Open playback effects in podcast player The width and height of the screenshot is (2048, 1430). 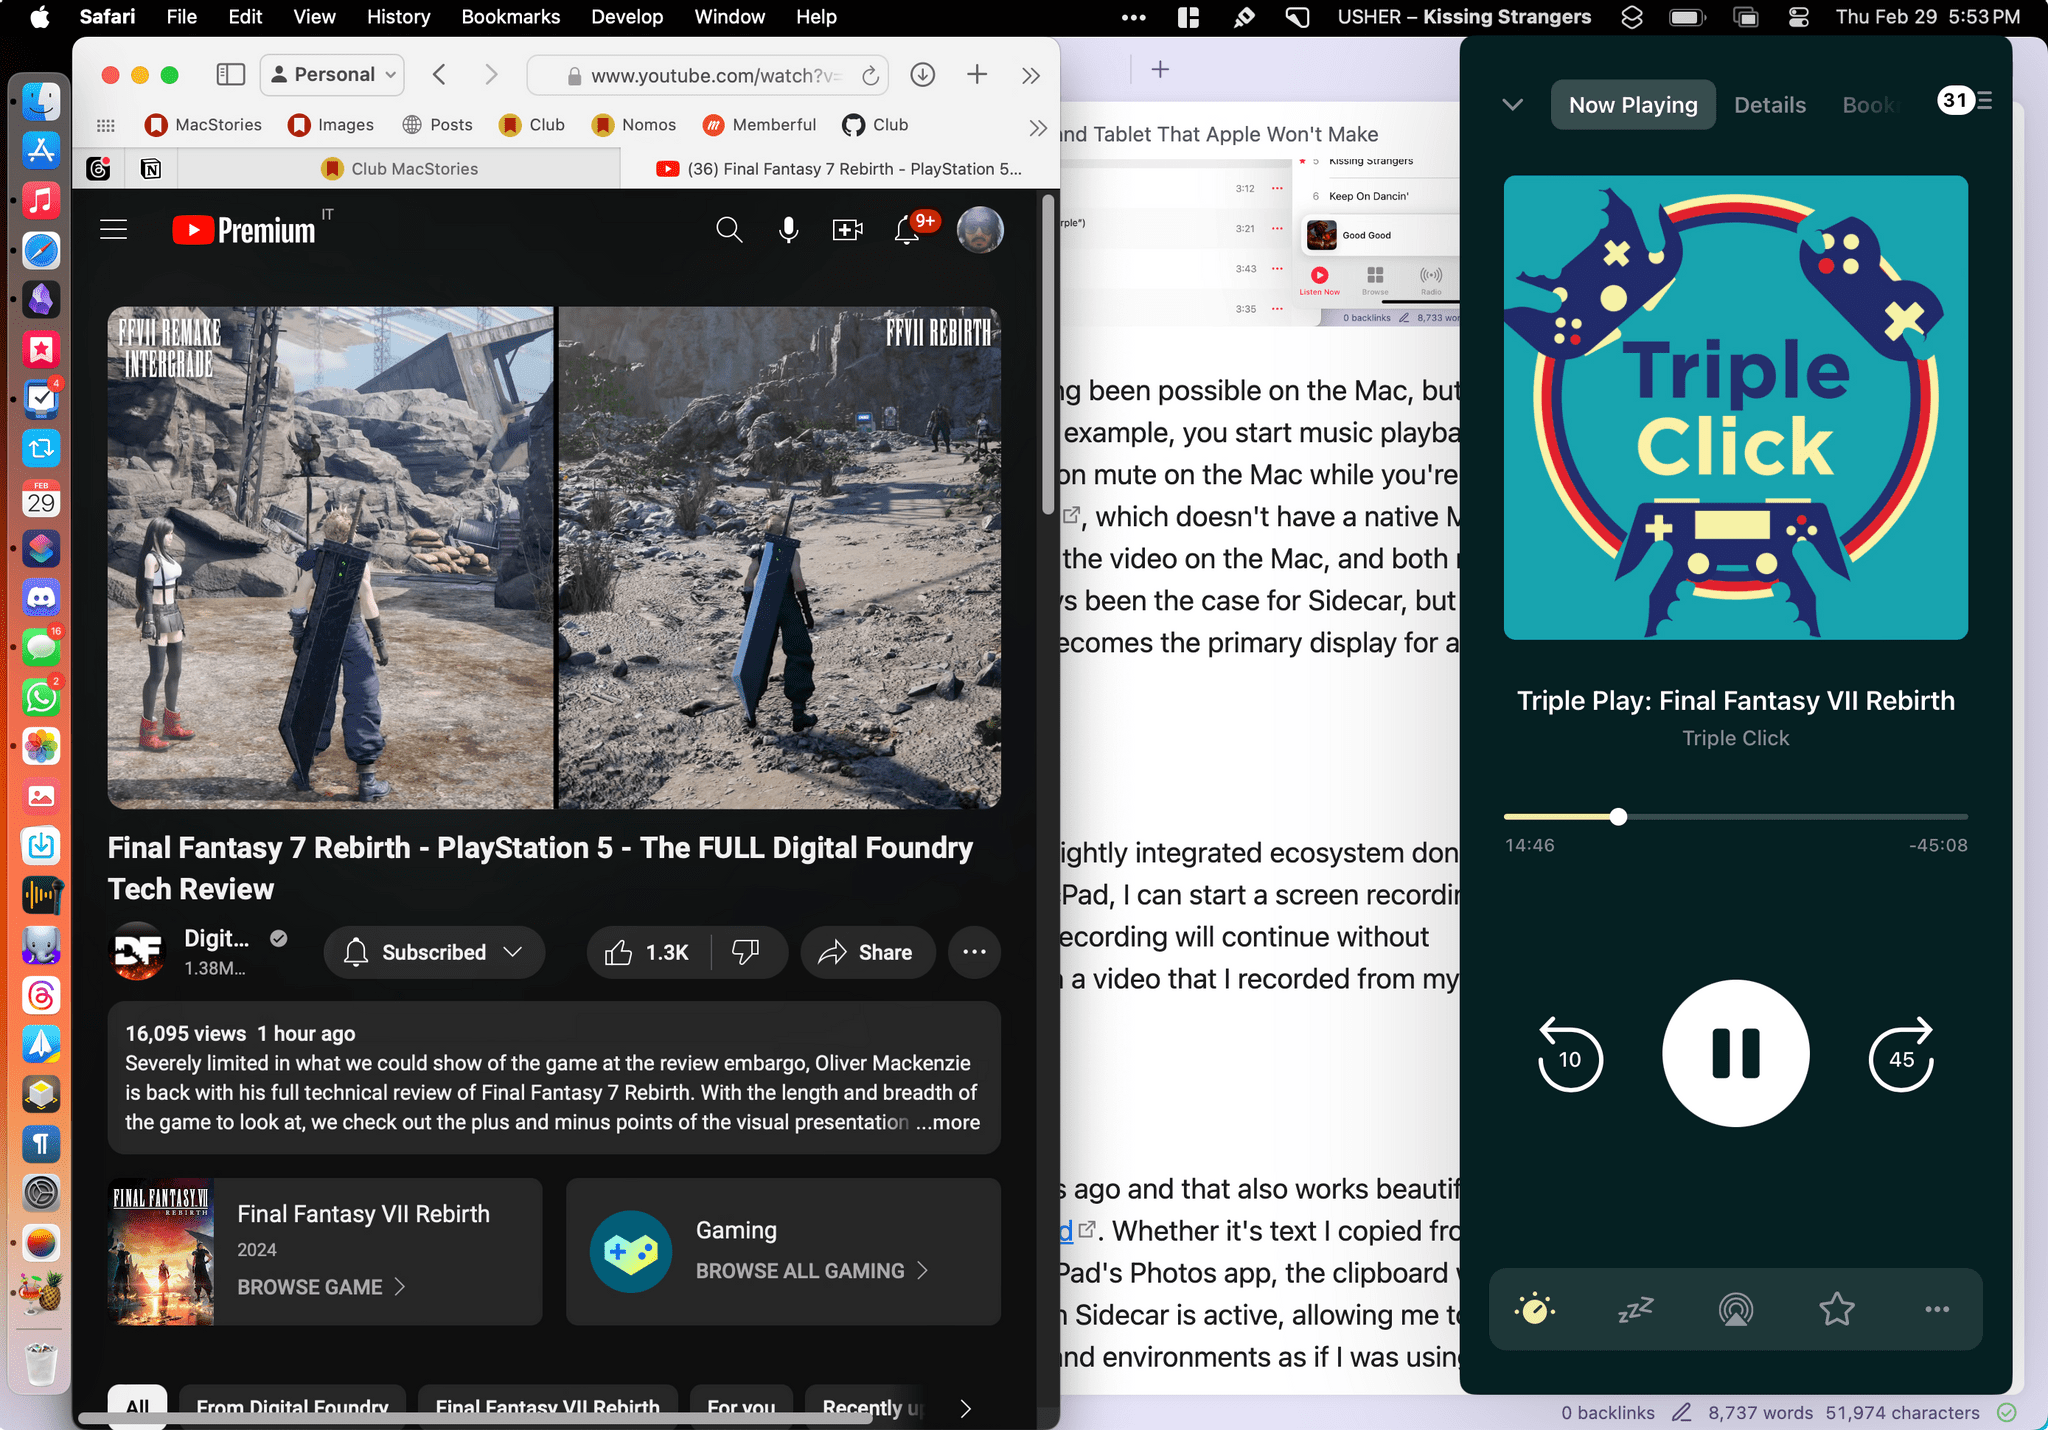point(1535,1309)
